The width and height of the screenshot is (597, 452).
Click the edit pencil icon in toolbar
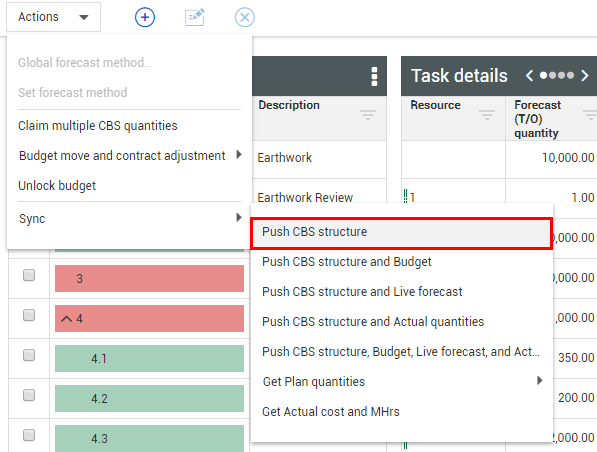coord(195,17)
